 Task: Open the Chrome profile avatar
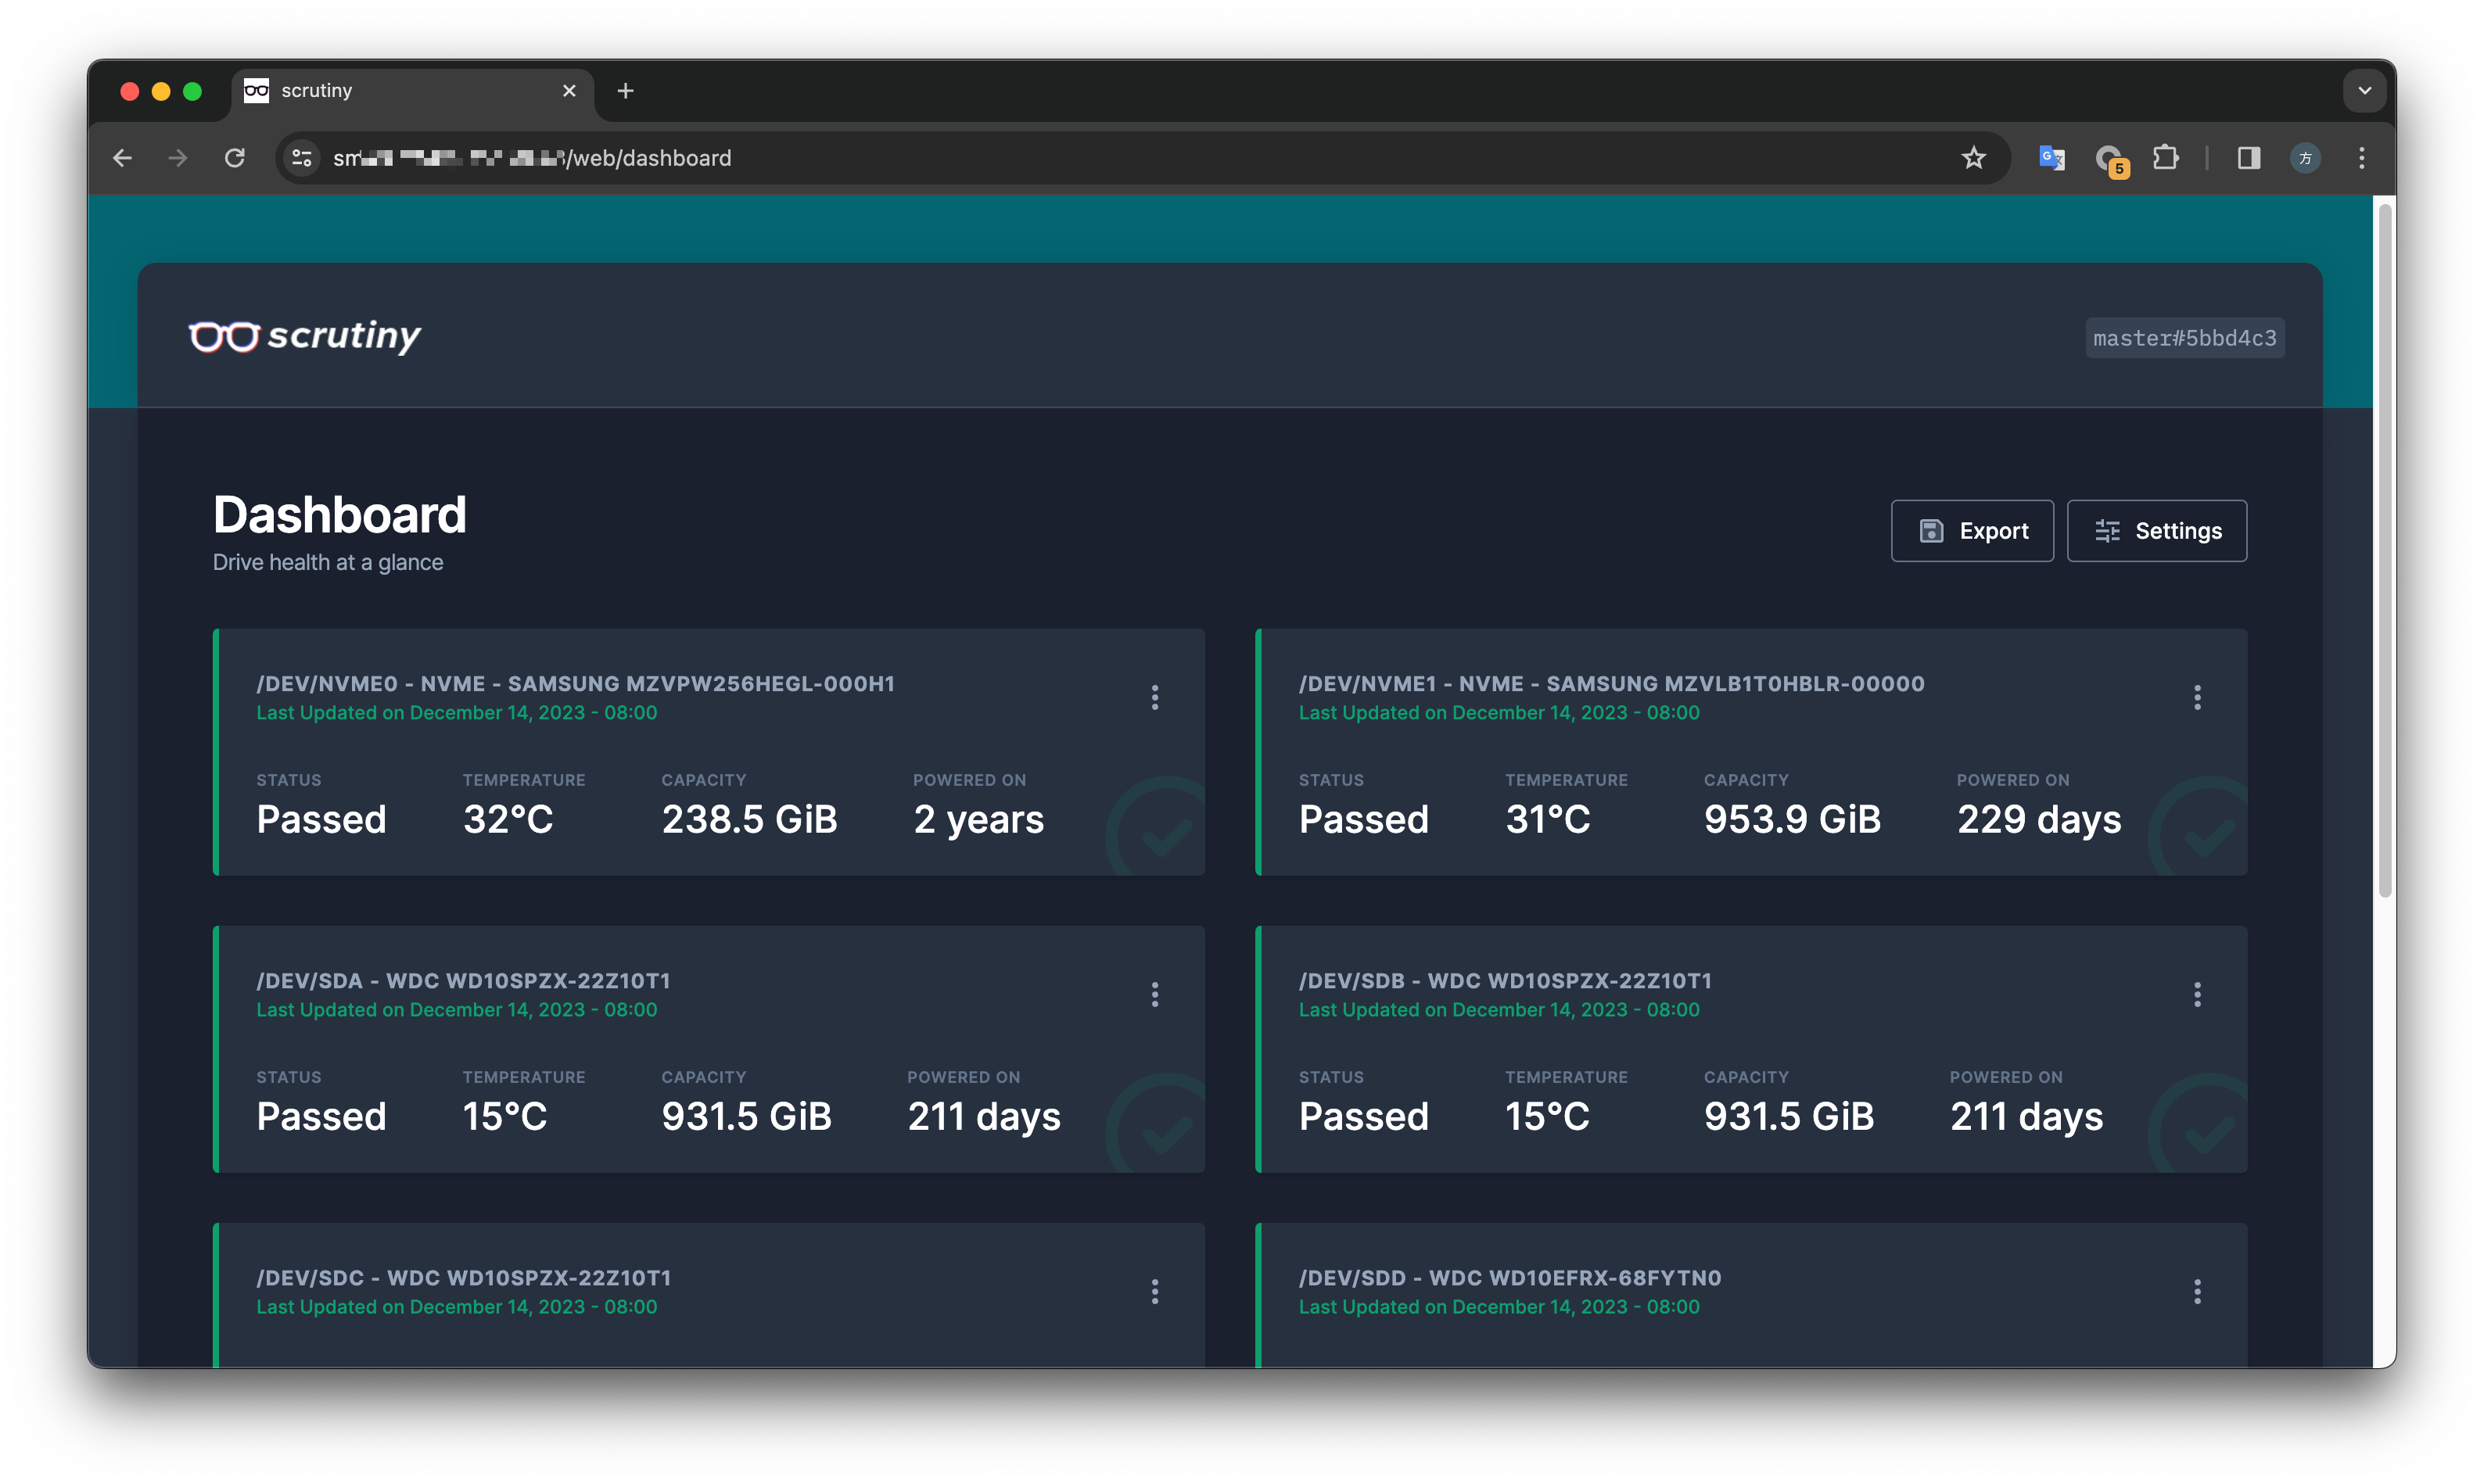click(2306, 158)
